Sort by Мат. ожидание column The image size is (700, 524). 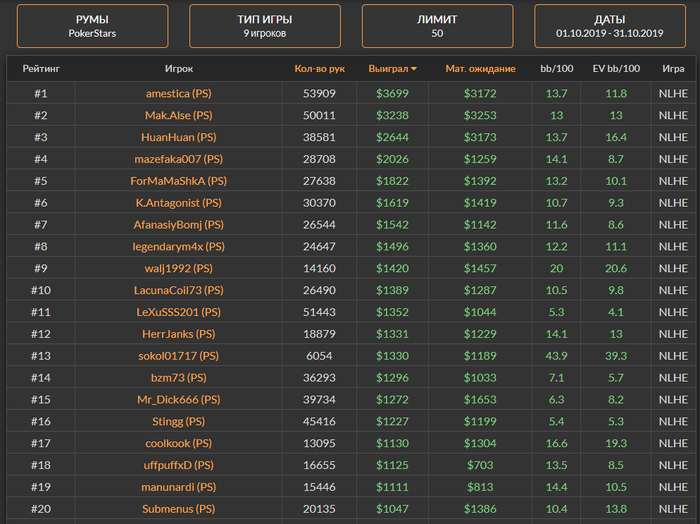(x=480, y=69)
